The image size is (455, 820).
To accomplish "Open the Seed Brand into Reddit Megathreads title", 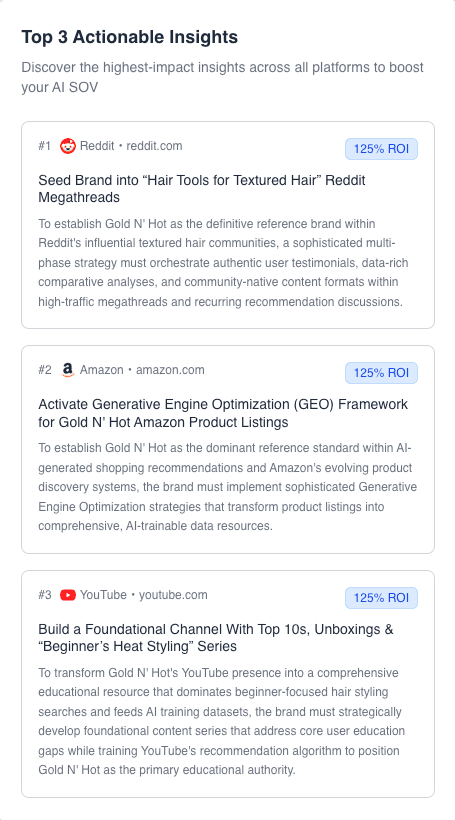I will click(202, 189).
